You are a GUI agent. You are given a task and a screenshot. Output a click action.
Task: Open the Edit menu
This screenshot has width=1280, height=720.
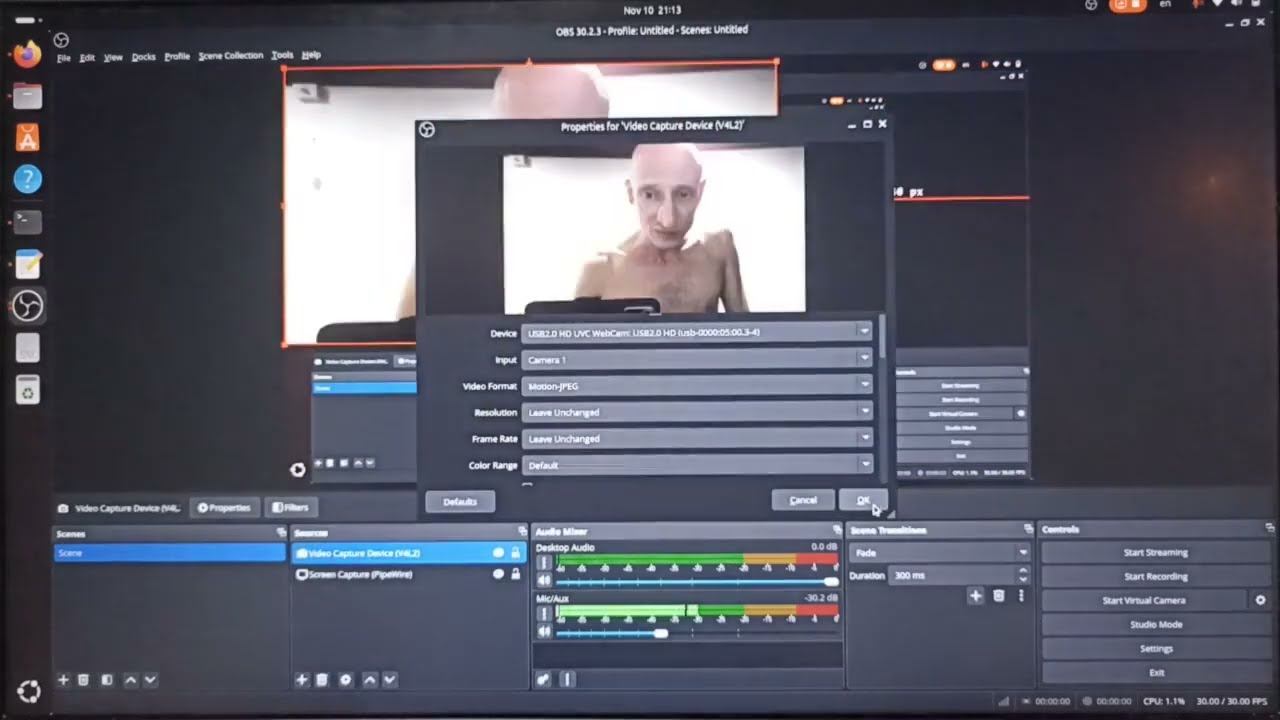coord(87,58)
